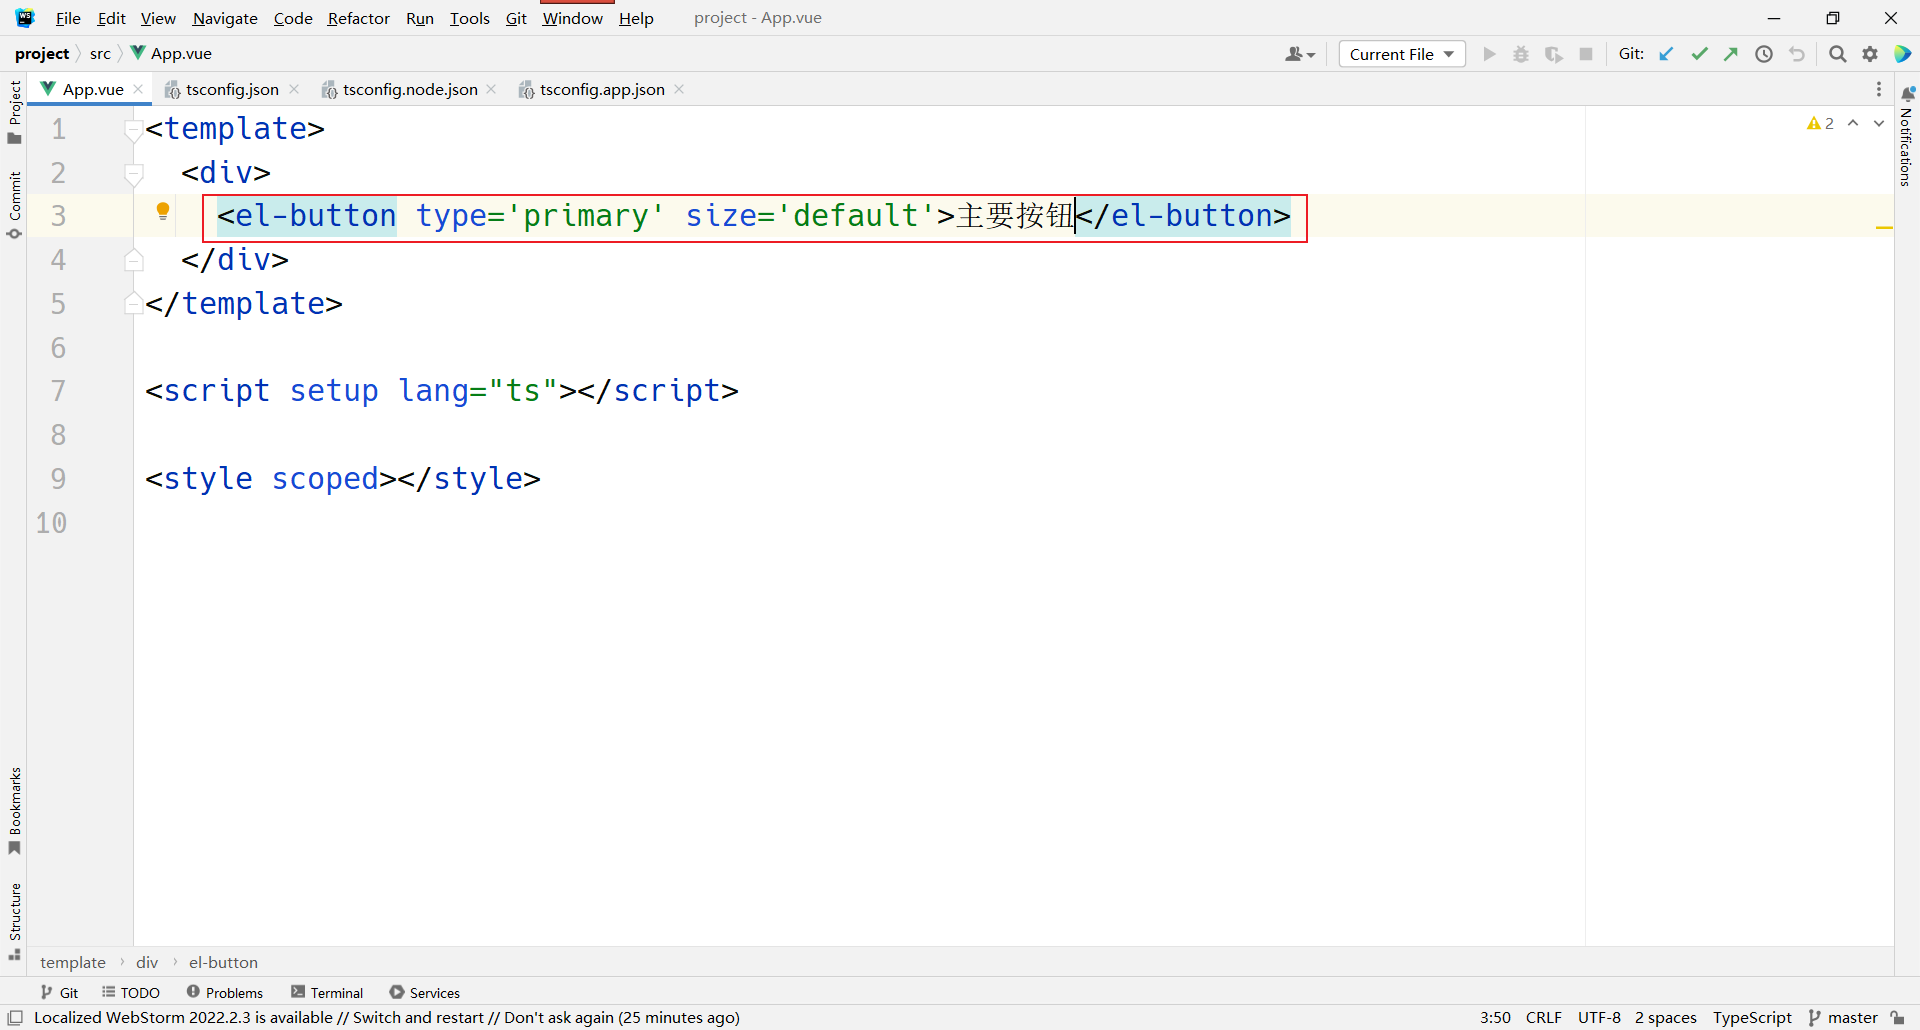
Task: Click the read-only lock icon in status bar
Action: pos(1898,1018)
